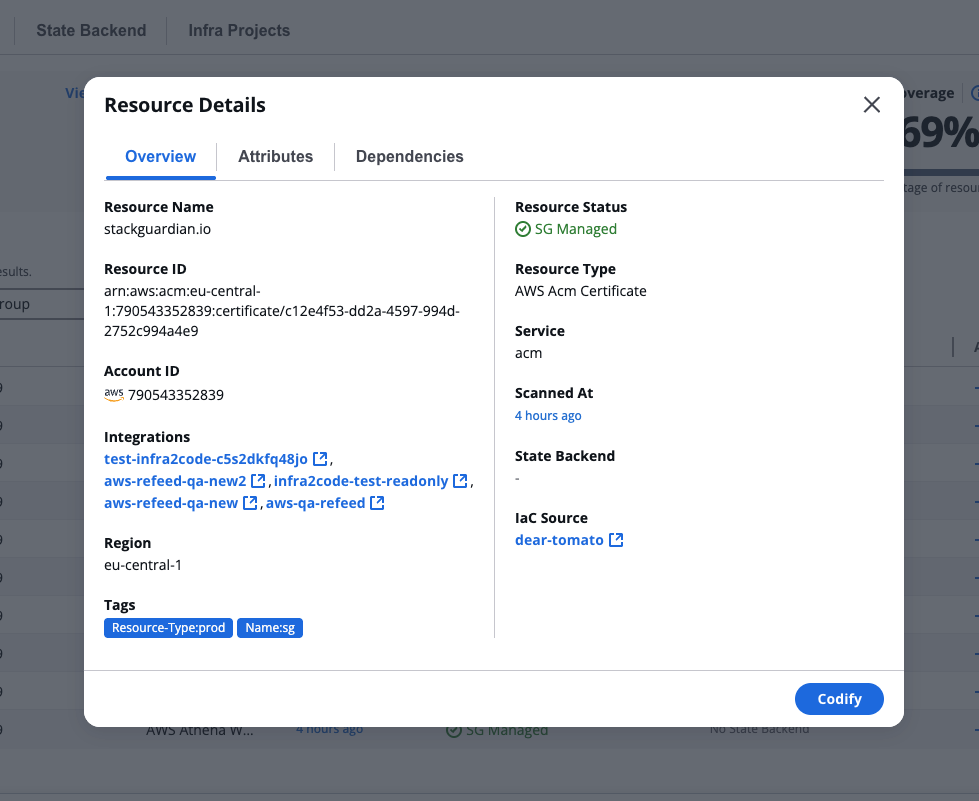
Task: Click the external-link icon after test-infra2code-c5s2dkfq48jo
Action: 322,458
